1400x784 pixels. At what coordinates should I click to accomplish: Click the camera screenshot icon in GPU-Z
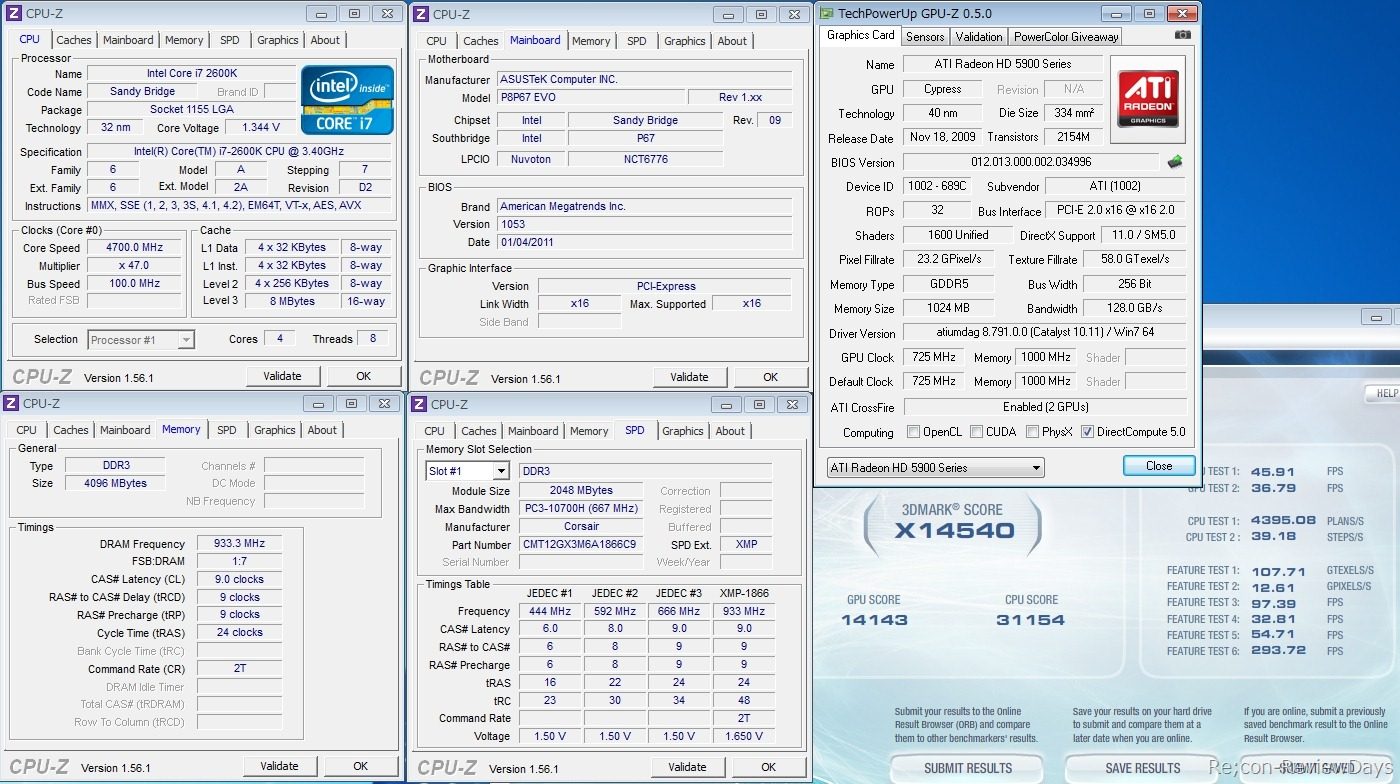tap(1183, 35)
